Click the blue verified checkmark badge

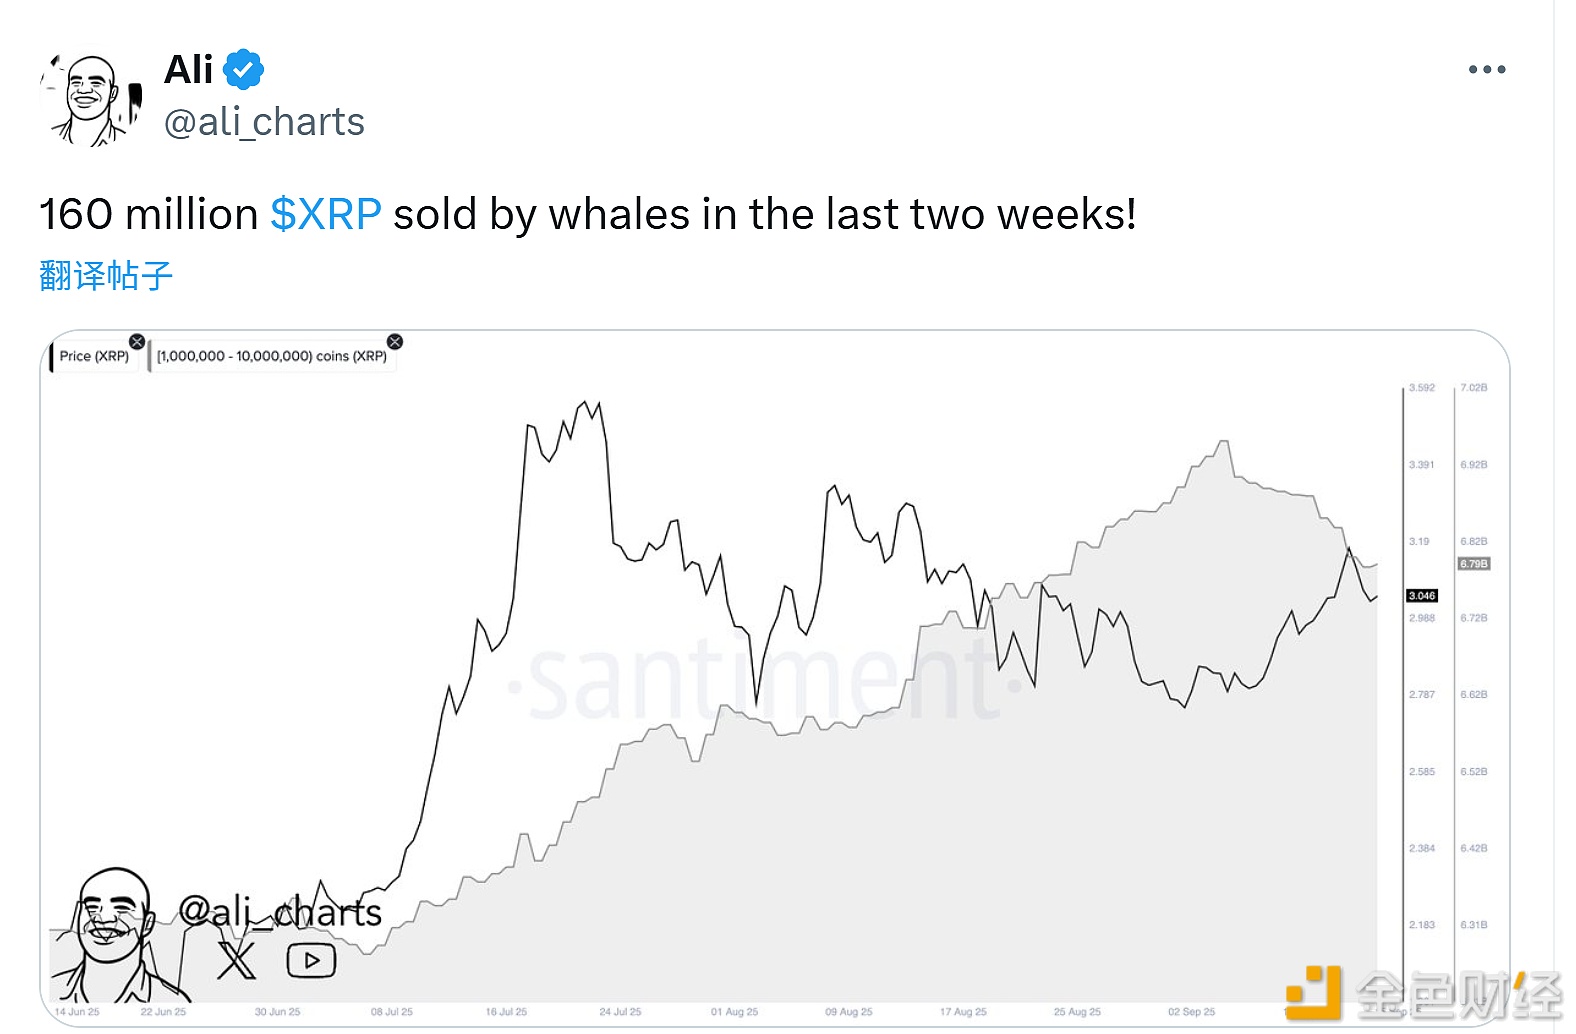pyautogui.click(x=243, y=70)
